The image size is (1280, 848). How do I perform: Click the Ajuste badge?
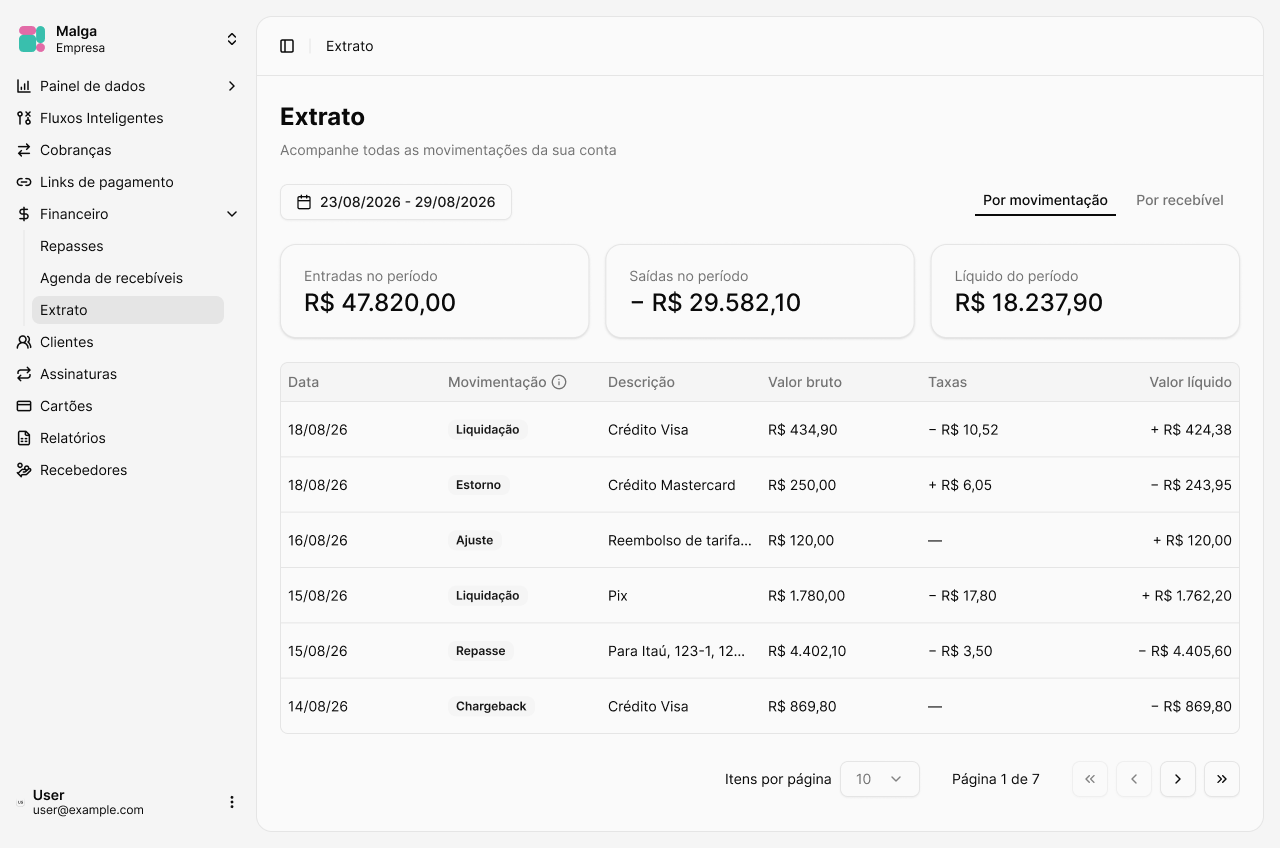click(x=475, y=540)
